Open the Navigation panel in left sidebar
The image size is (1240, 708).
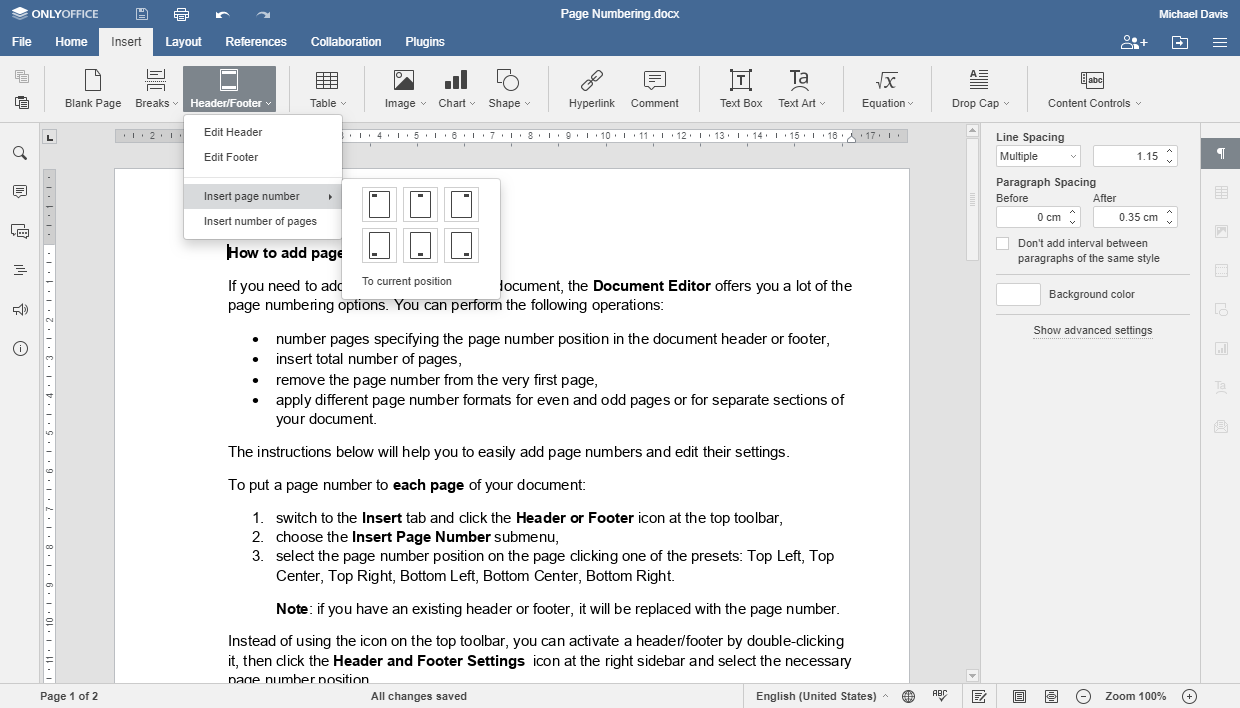(20, 270)
